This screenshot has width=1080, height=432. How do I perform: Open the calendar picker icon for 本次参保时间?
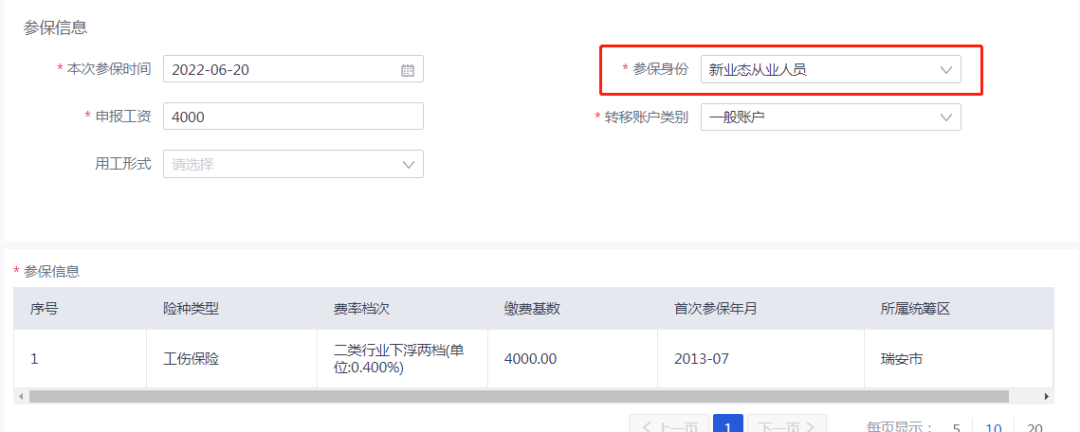[407, 70]
